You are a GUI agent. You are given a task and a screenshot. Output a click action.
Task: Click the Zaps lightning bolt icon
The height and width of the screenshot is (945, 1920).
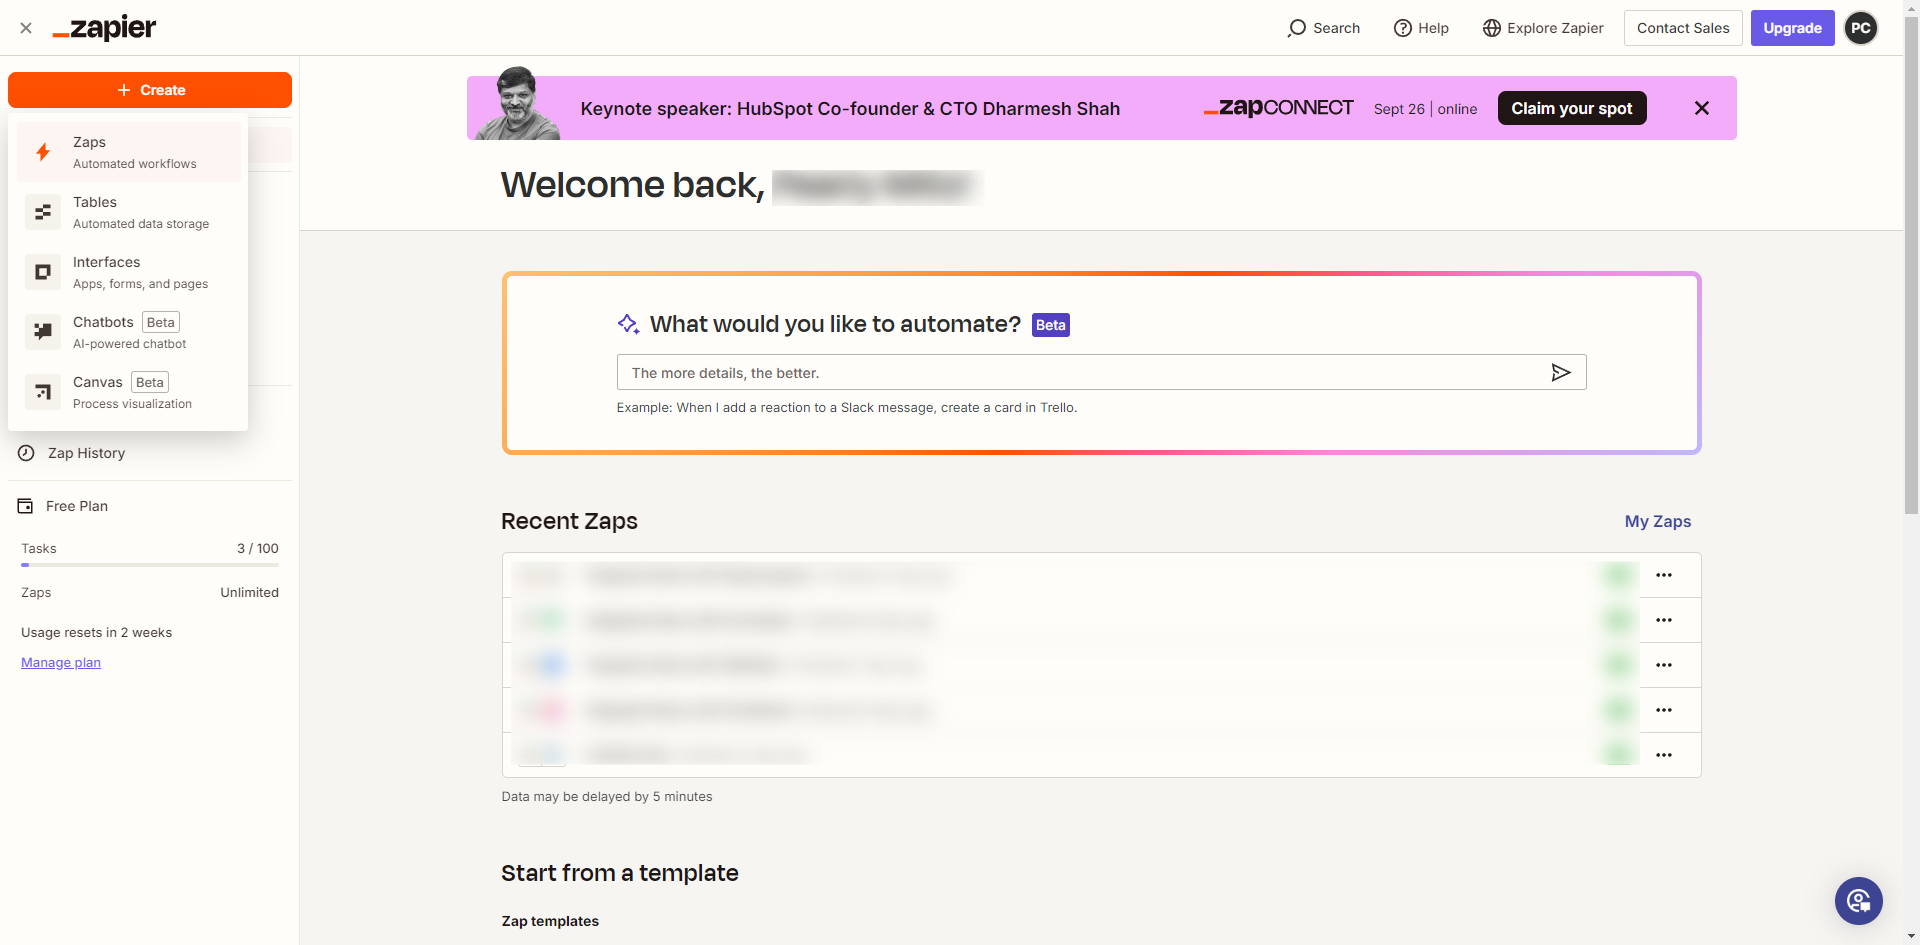pos(43,152)
